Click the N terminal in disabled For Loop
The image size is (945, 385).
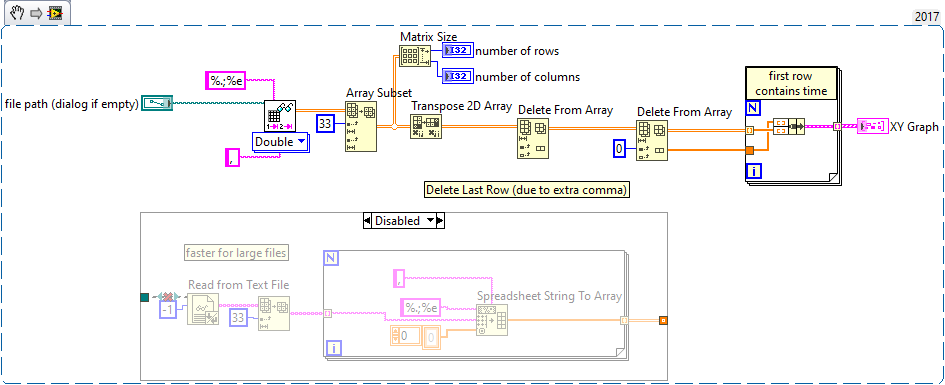[331, 258]
